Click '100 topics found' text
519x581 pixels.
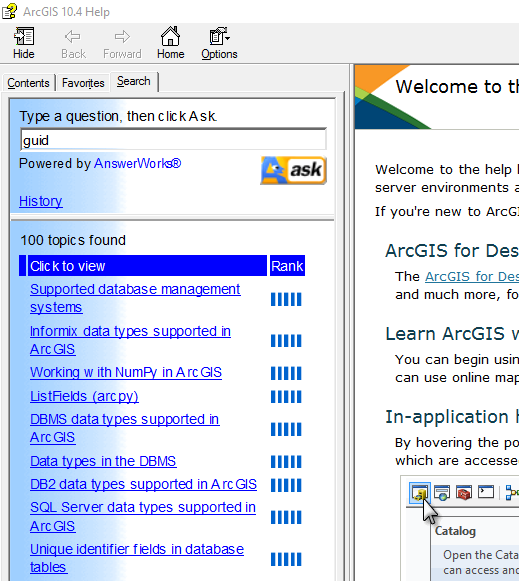73,240
